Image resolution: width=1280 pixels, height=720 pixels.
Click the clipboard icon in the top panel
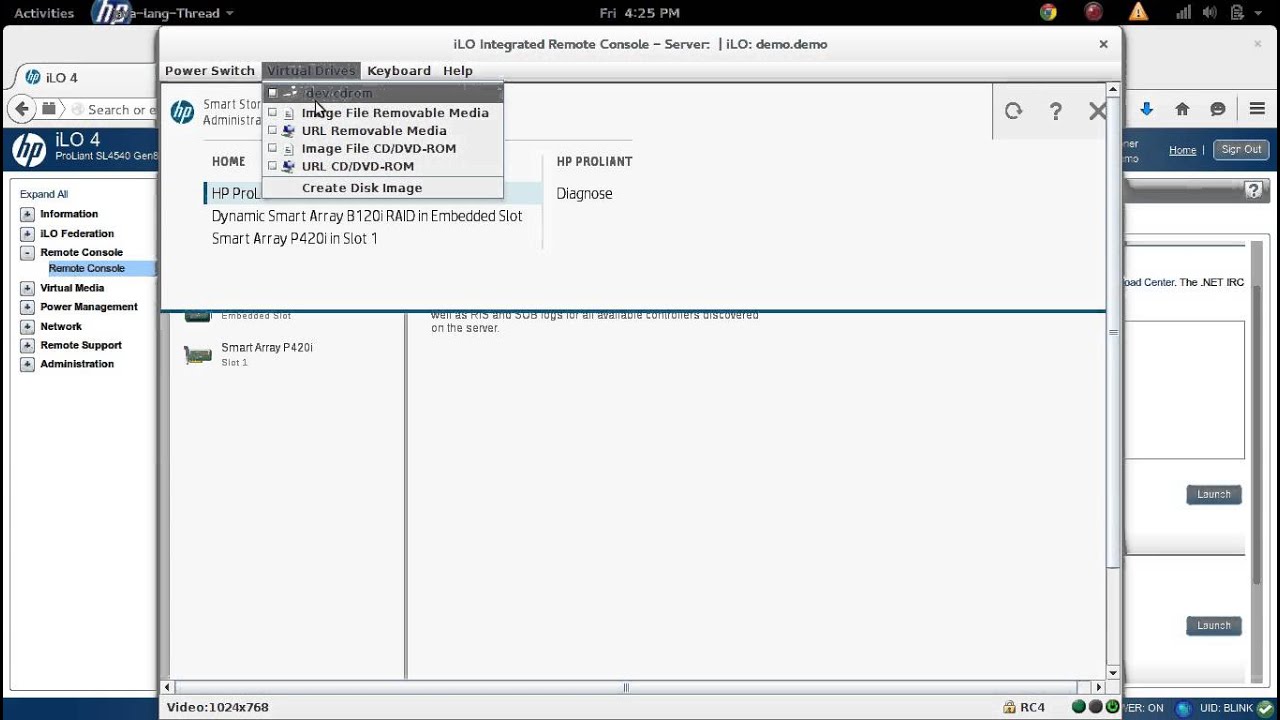[x=1238, y=13]
